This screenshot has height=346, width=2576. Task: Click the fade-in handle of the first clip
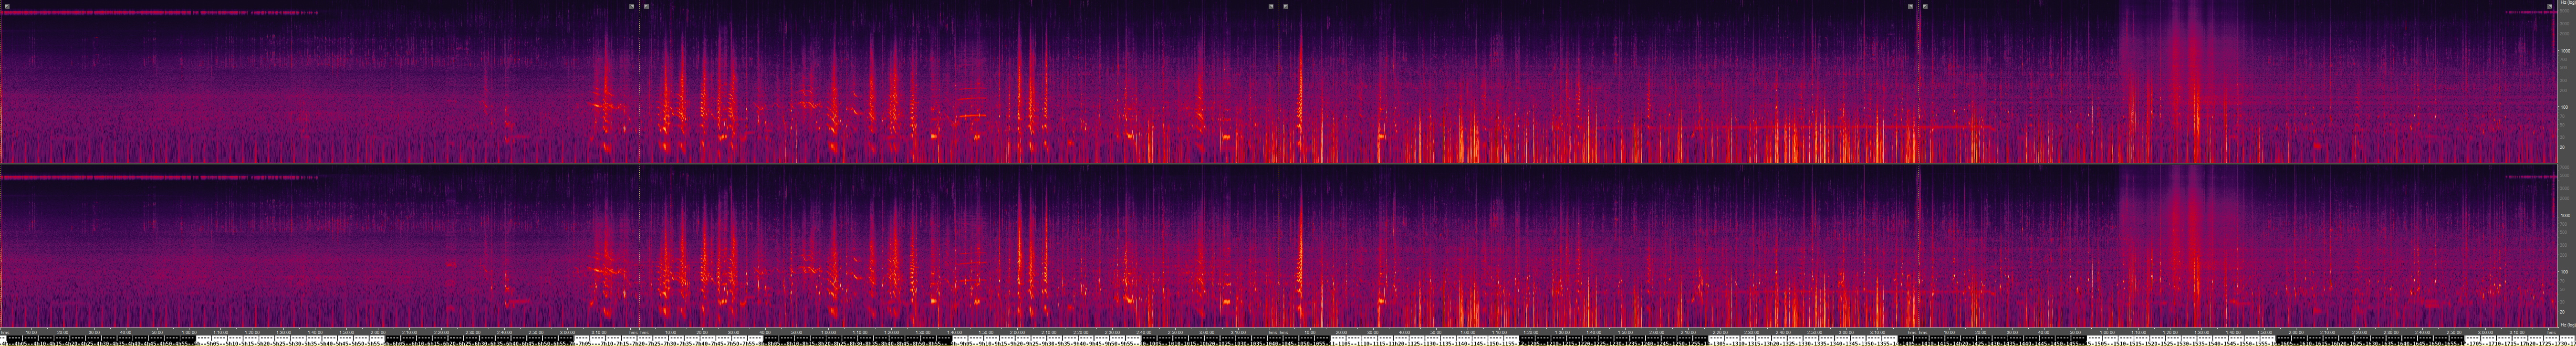click(7, 6)
